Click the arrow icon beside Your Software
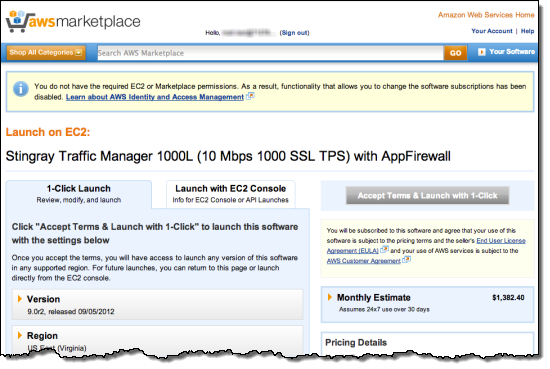550x369 pixels. [482, 52]
